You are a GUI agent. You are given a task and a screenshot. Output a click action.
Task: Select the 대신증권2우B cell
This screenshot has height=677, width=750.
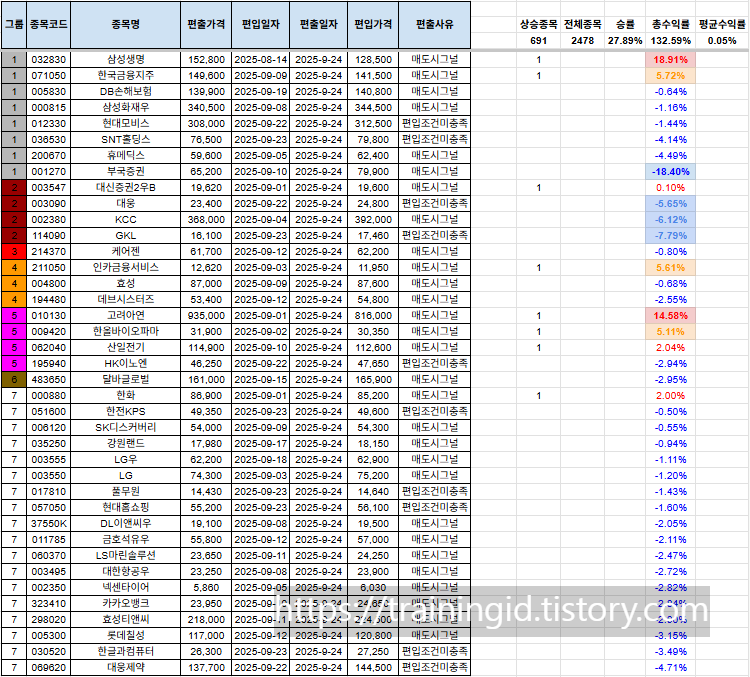pos(126,188)
